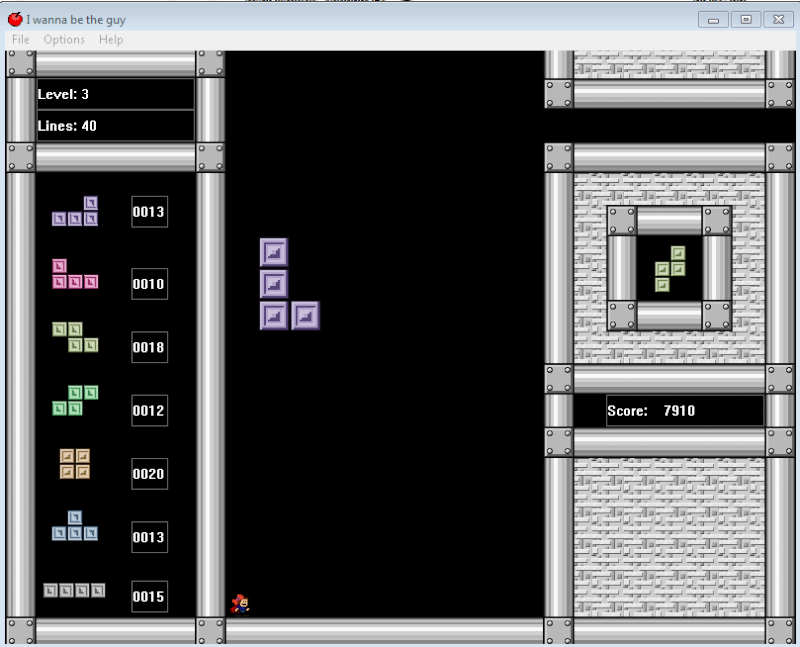This screenshot has height=647, width=800.
Task: Click the red apple window icon
Action: (x=15, y=19)
